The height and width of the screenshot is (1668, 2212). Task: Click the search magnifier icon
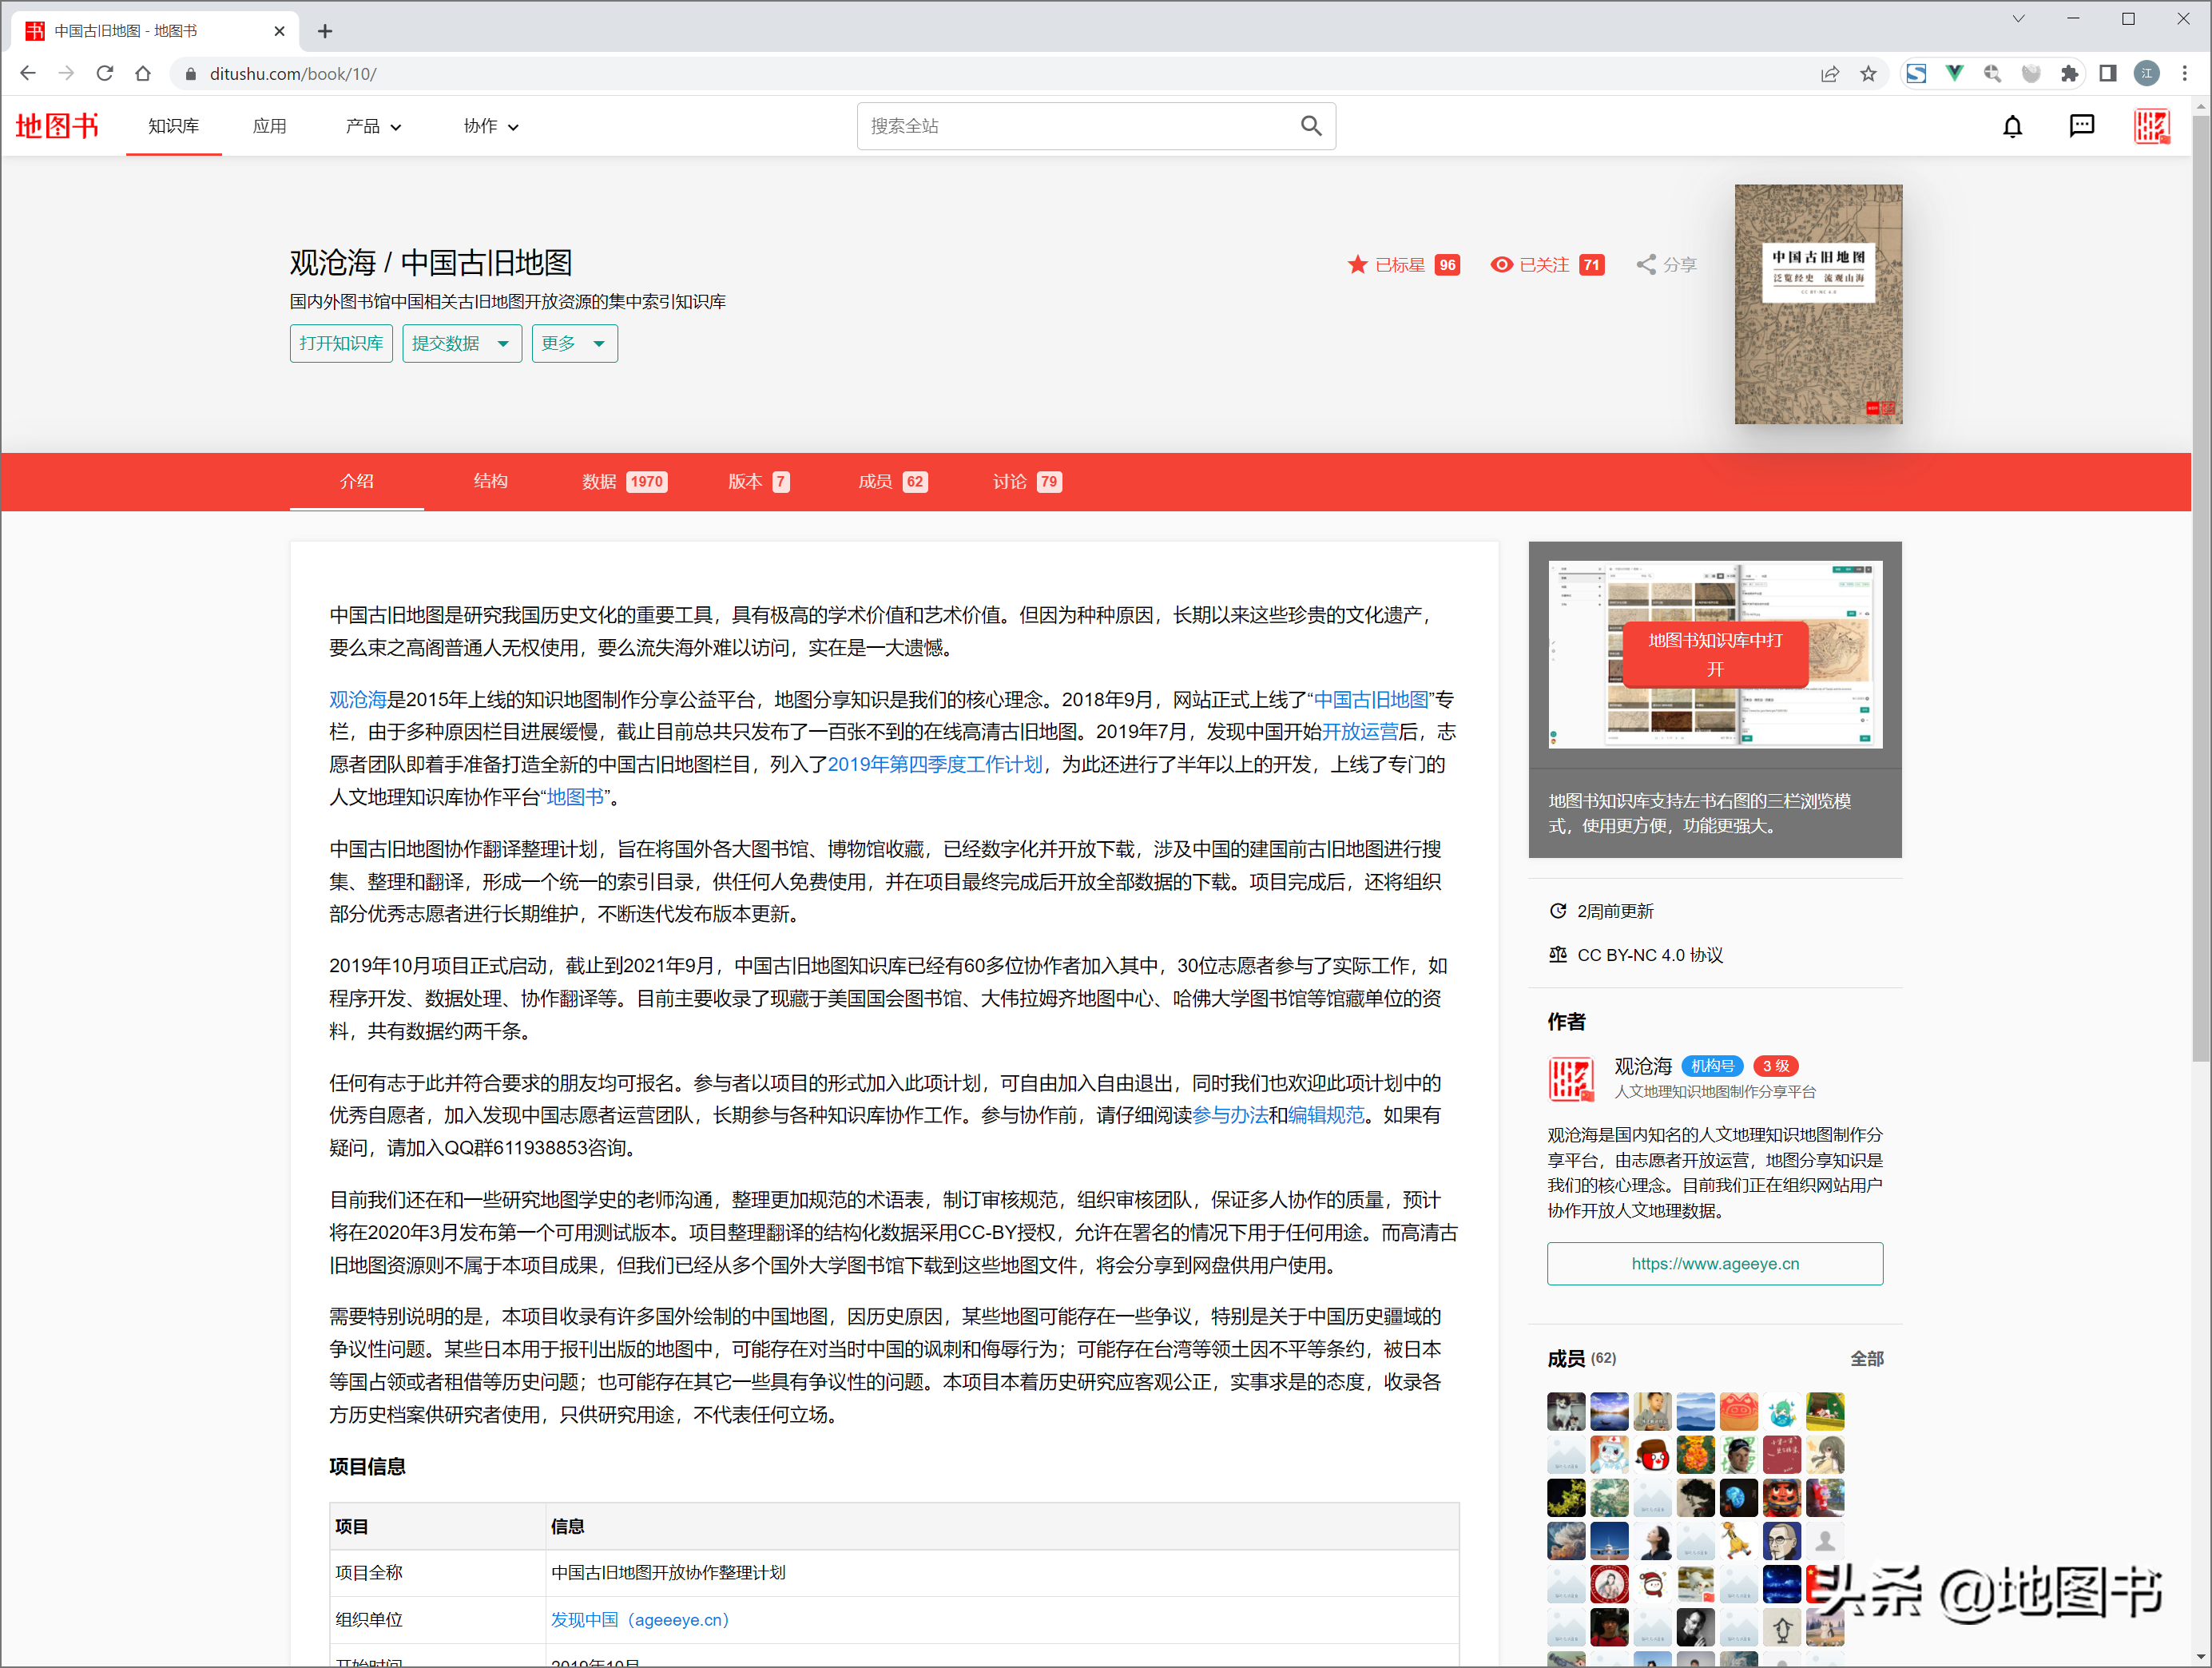coord(1310,126)
